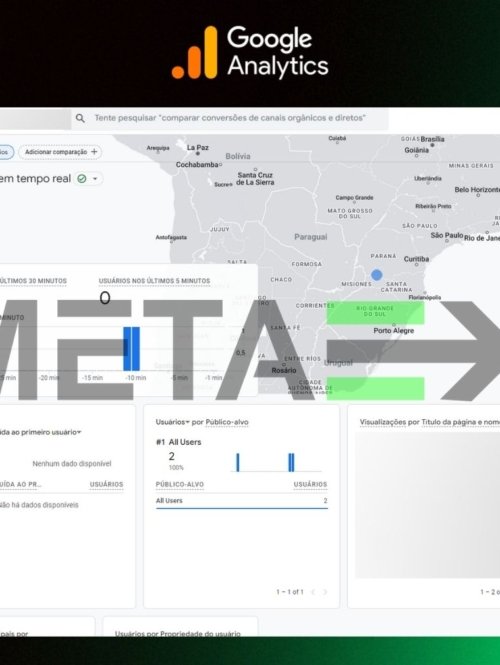Click the 'La Paz' map label
500x665 pixels.
[198, 148]
